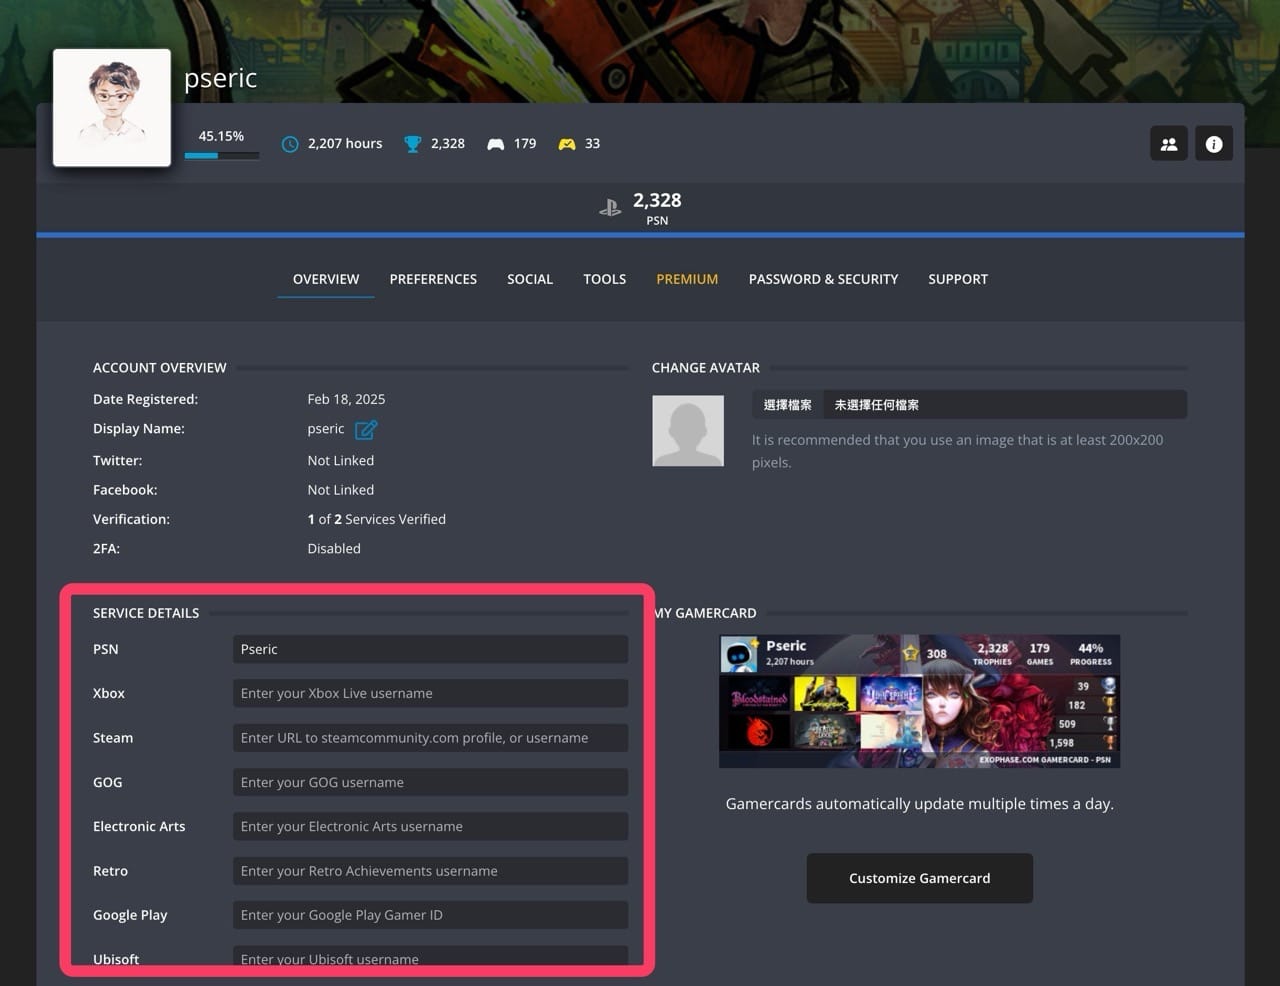Click the PlayStation logo above PSN
Screen dimensions: 1280x986
(x=610, y=208)
